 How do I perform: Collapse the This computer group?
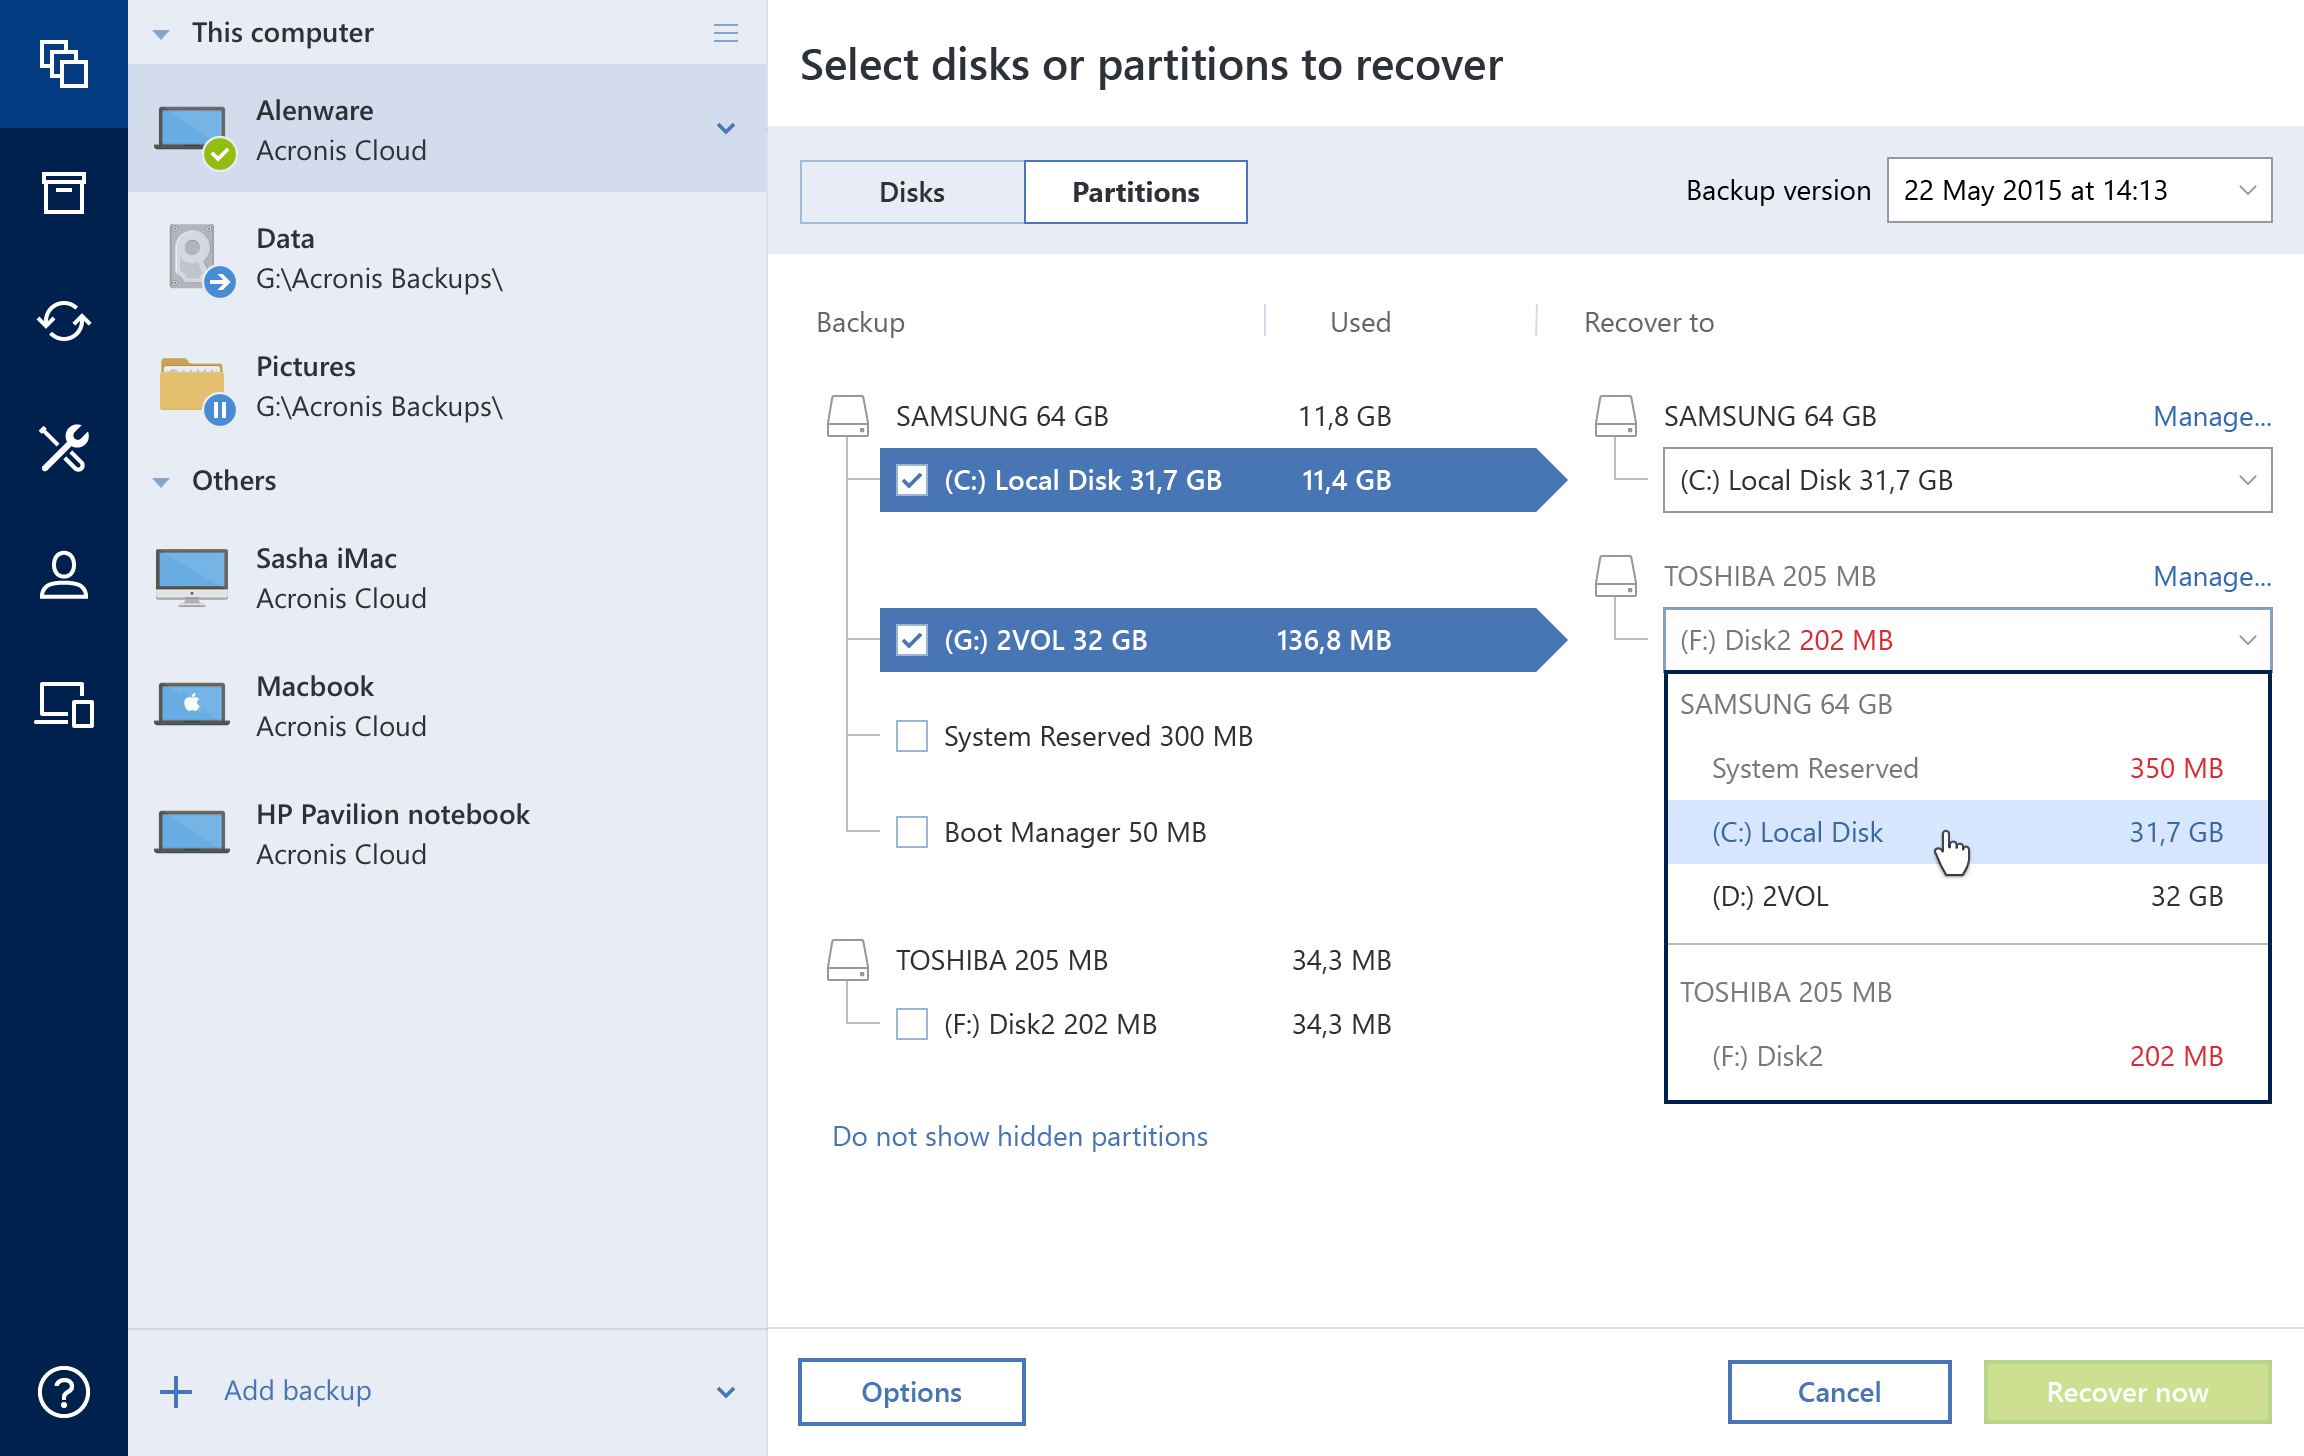161,34
